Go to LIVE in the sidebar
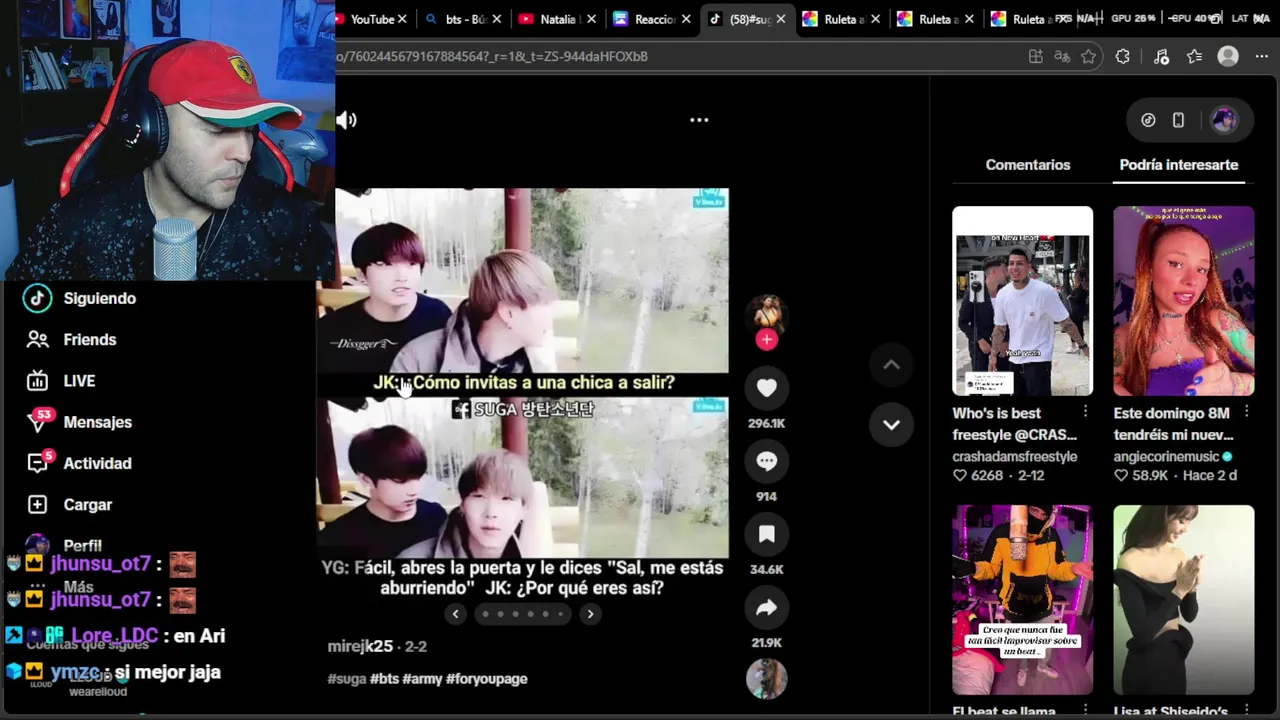This screenshot has height=720, width=1280. [x=79, y=381]
